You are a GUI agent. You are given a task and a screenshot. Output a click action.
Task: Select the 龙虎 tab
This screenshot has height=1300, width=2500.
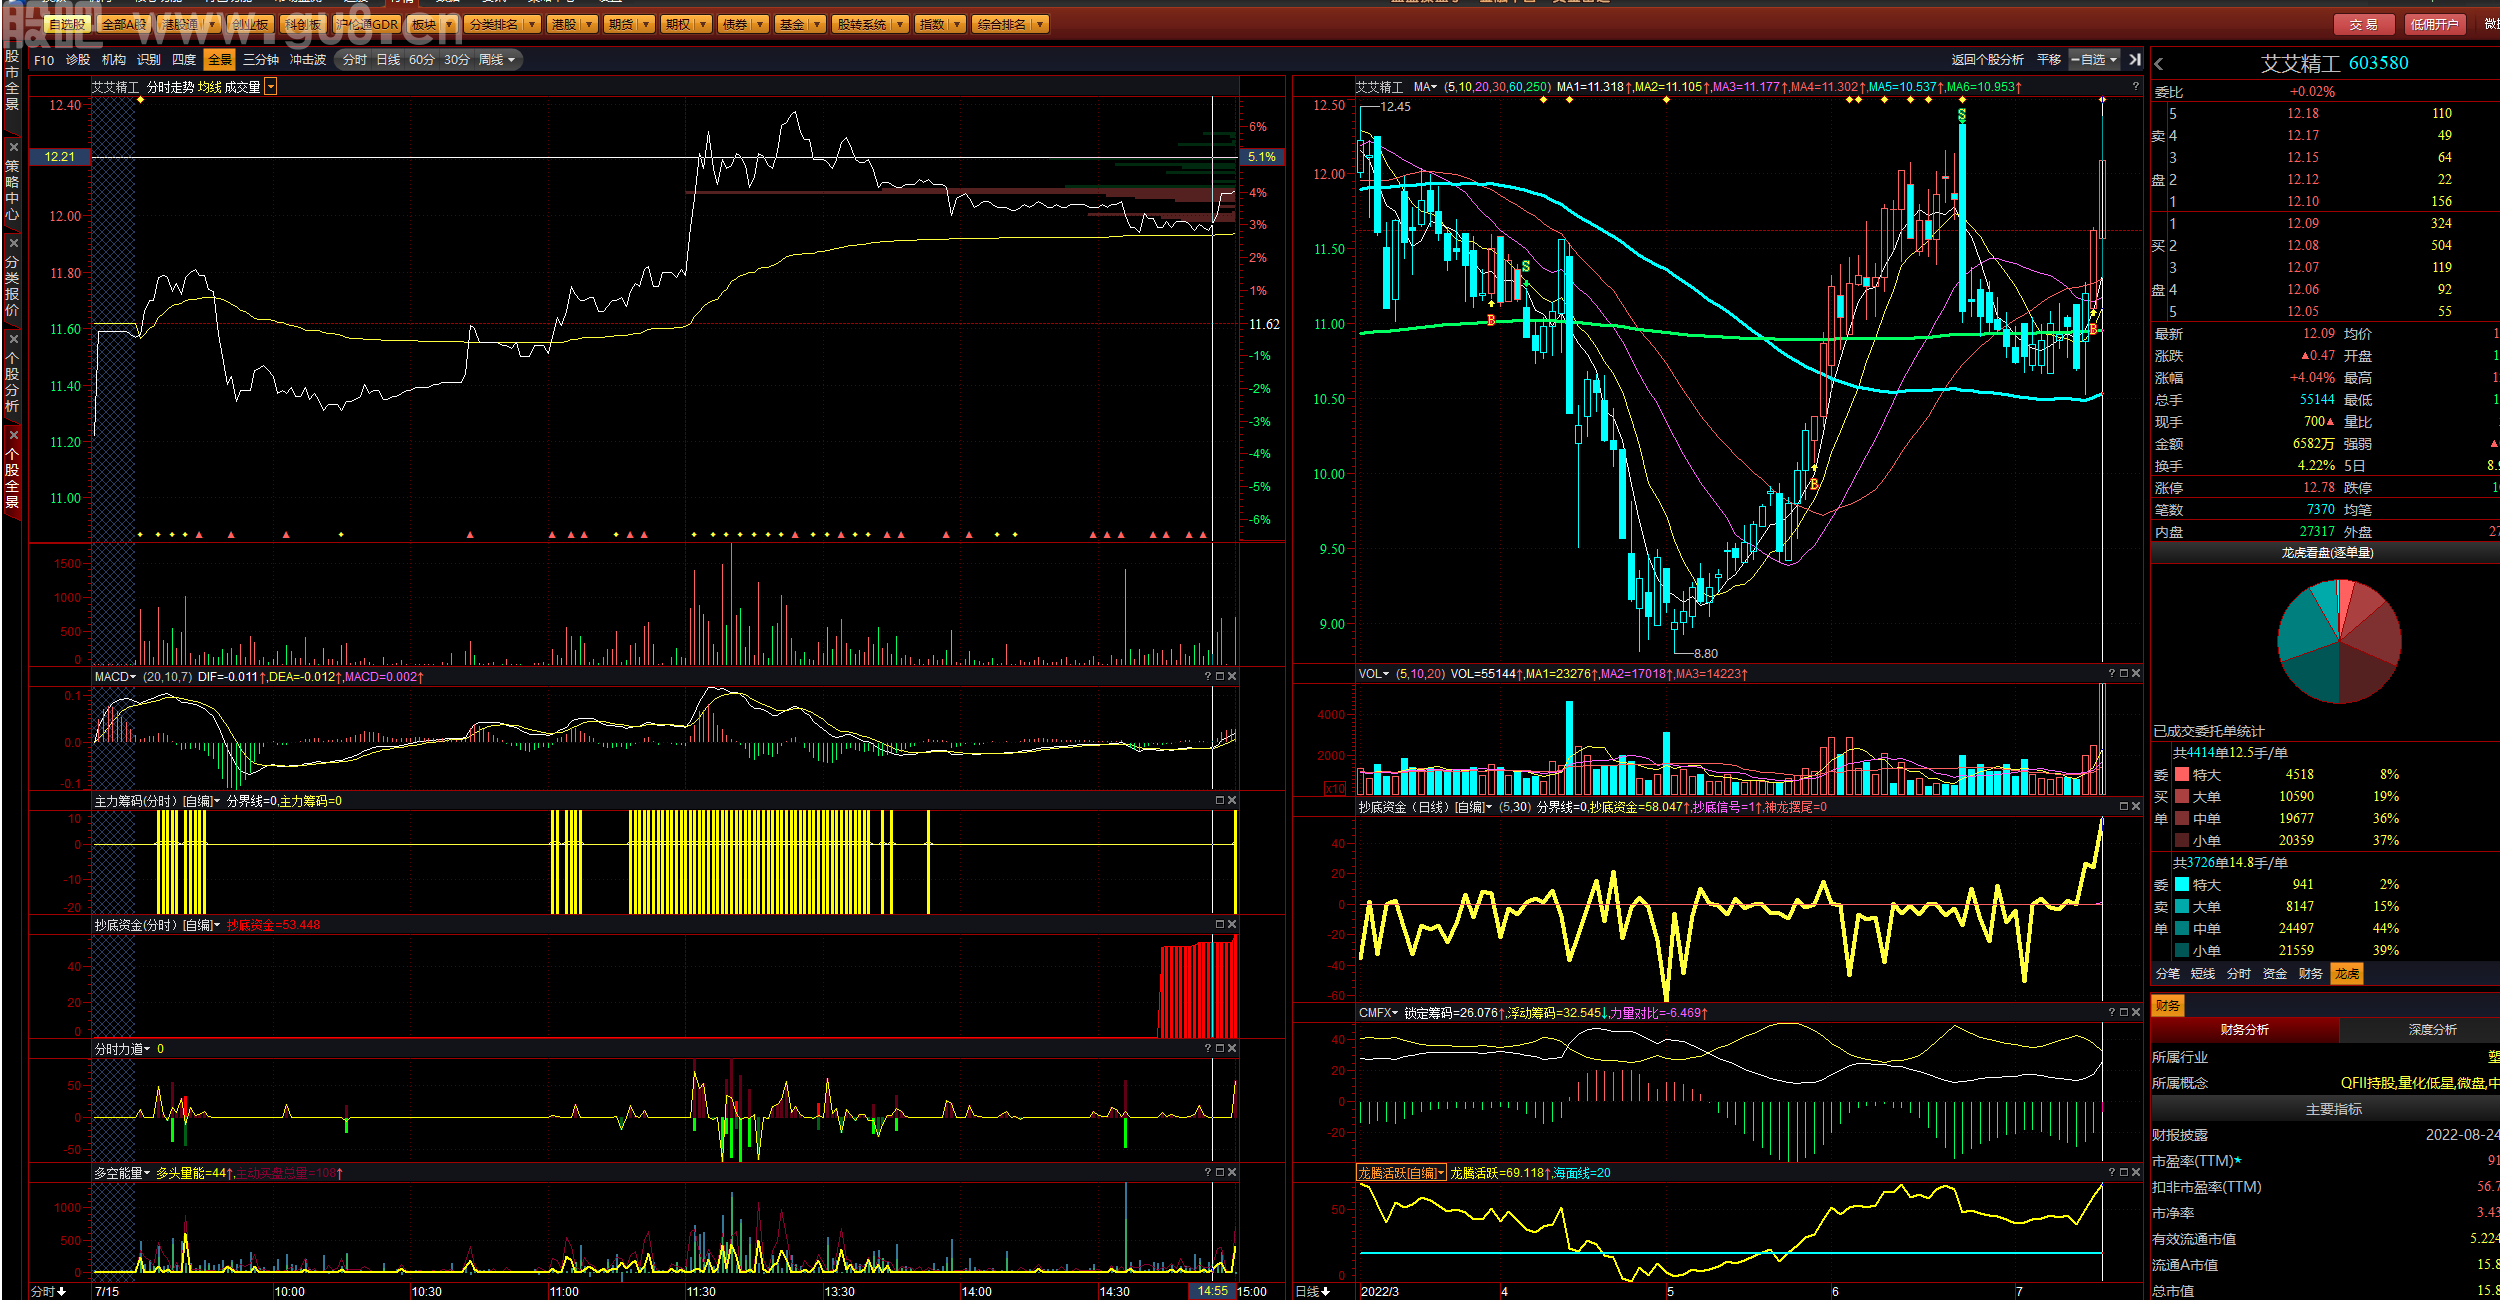point(2347,974)
